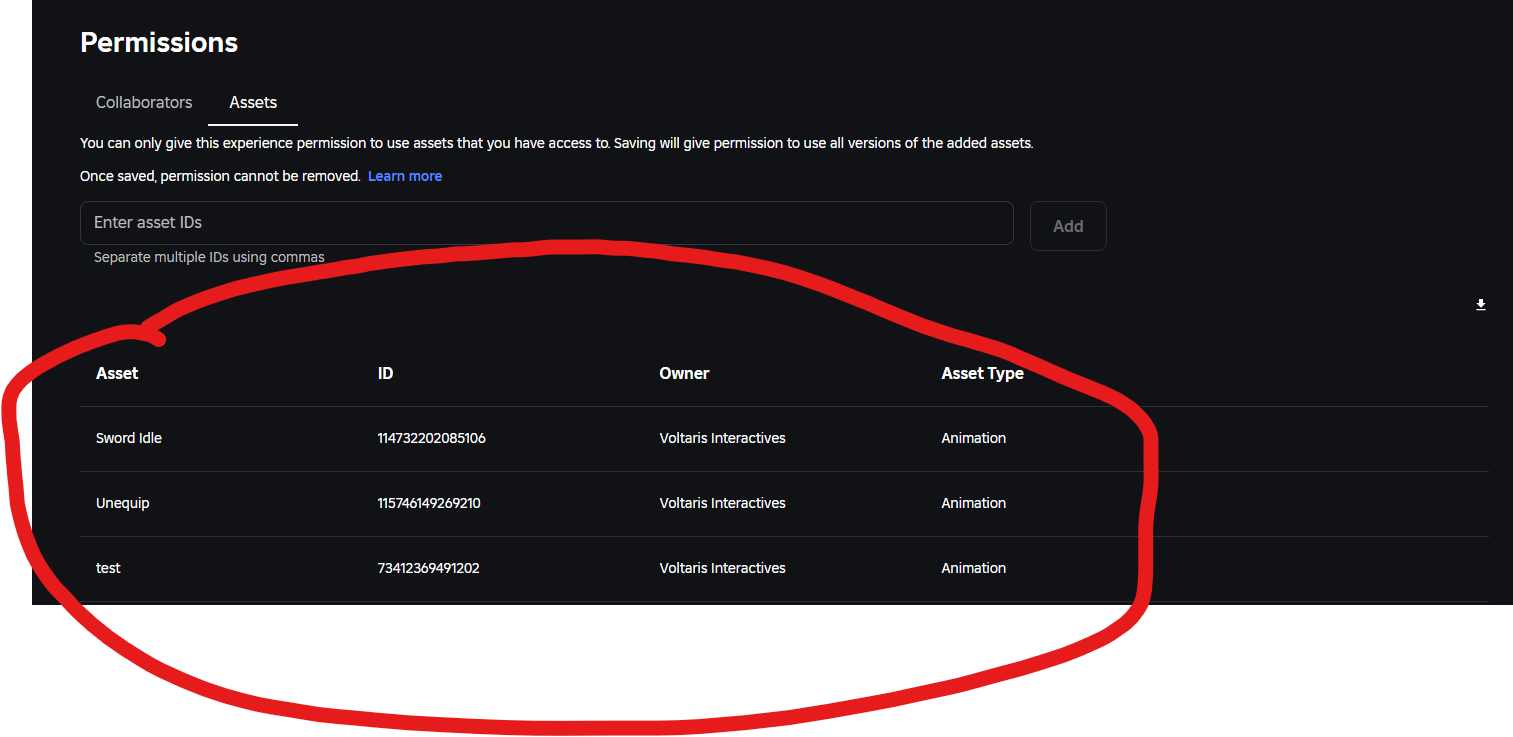Image resolution: width=1513 pixels, height=737 pixels.
Task: Click the Asset column header
Action: click(117, 373)
